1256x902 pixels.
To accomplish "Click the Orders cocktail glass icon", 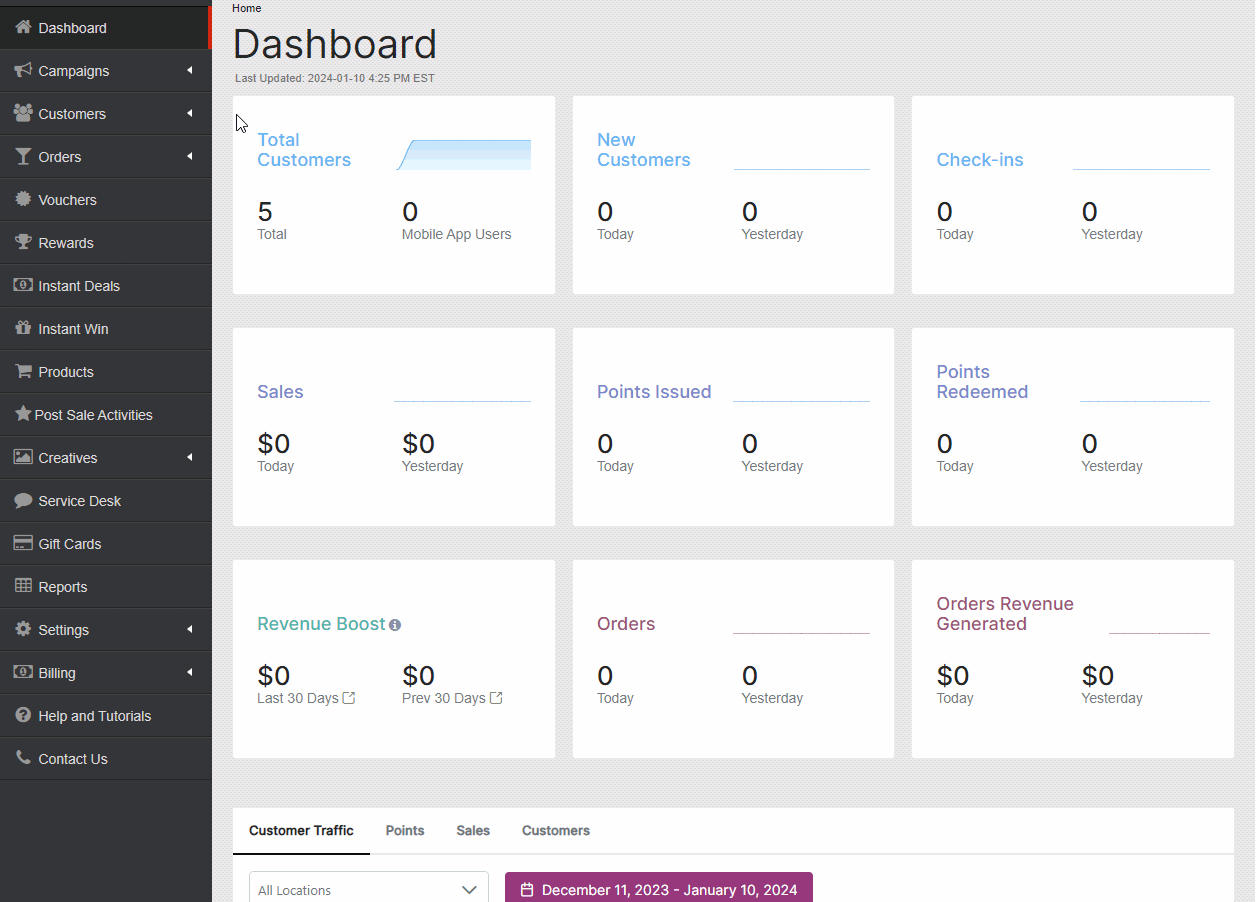I will click(x=23, y=156).
